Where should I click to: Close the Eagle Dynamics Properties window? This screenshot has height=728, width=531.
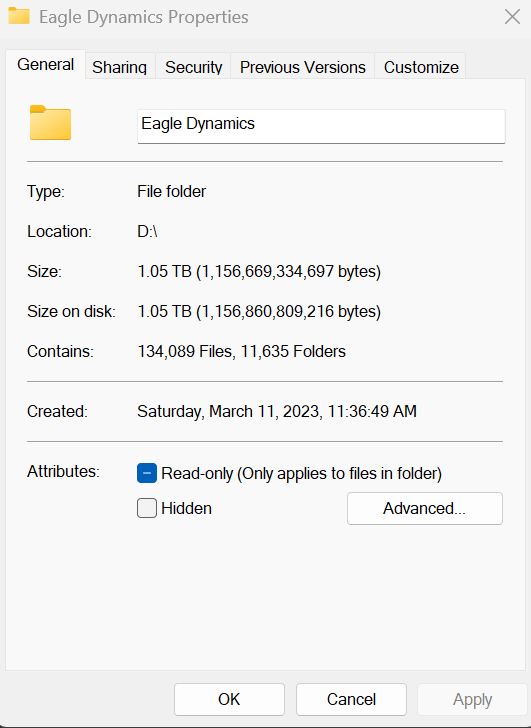(512, 17)
